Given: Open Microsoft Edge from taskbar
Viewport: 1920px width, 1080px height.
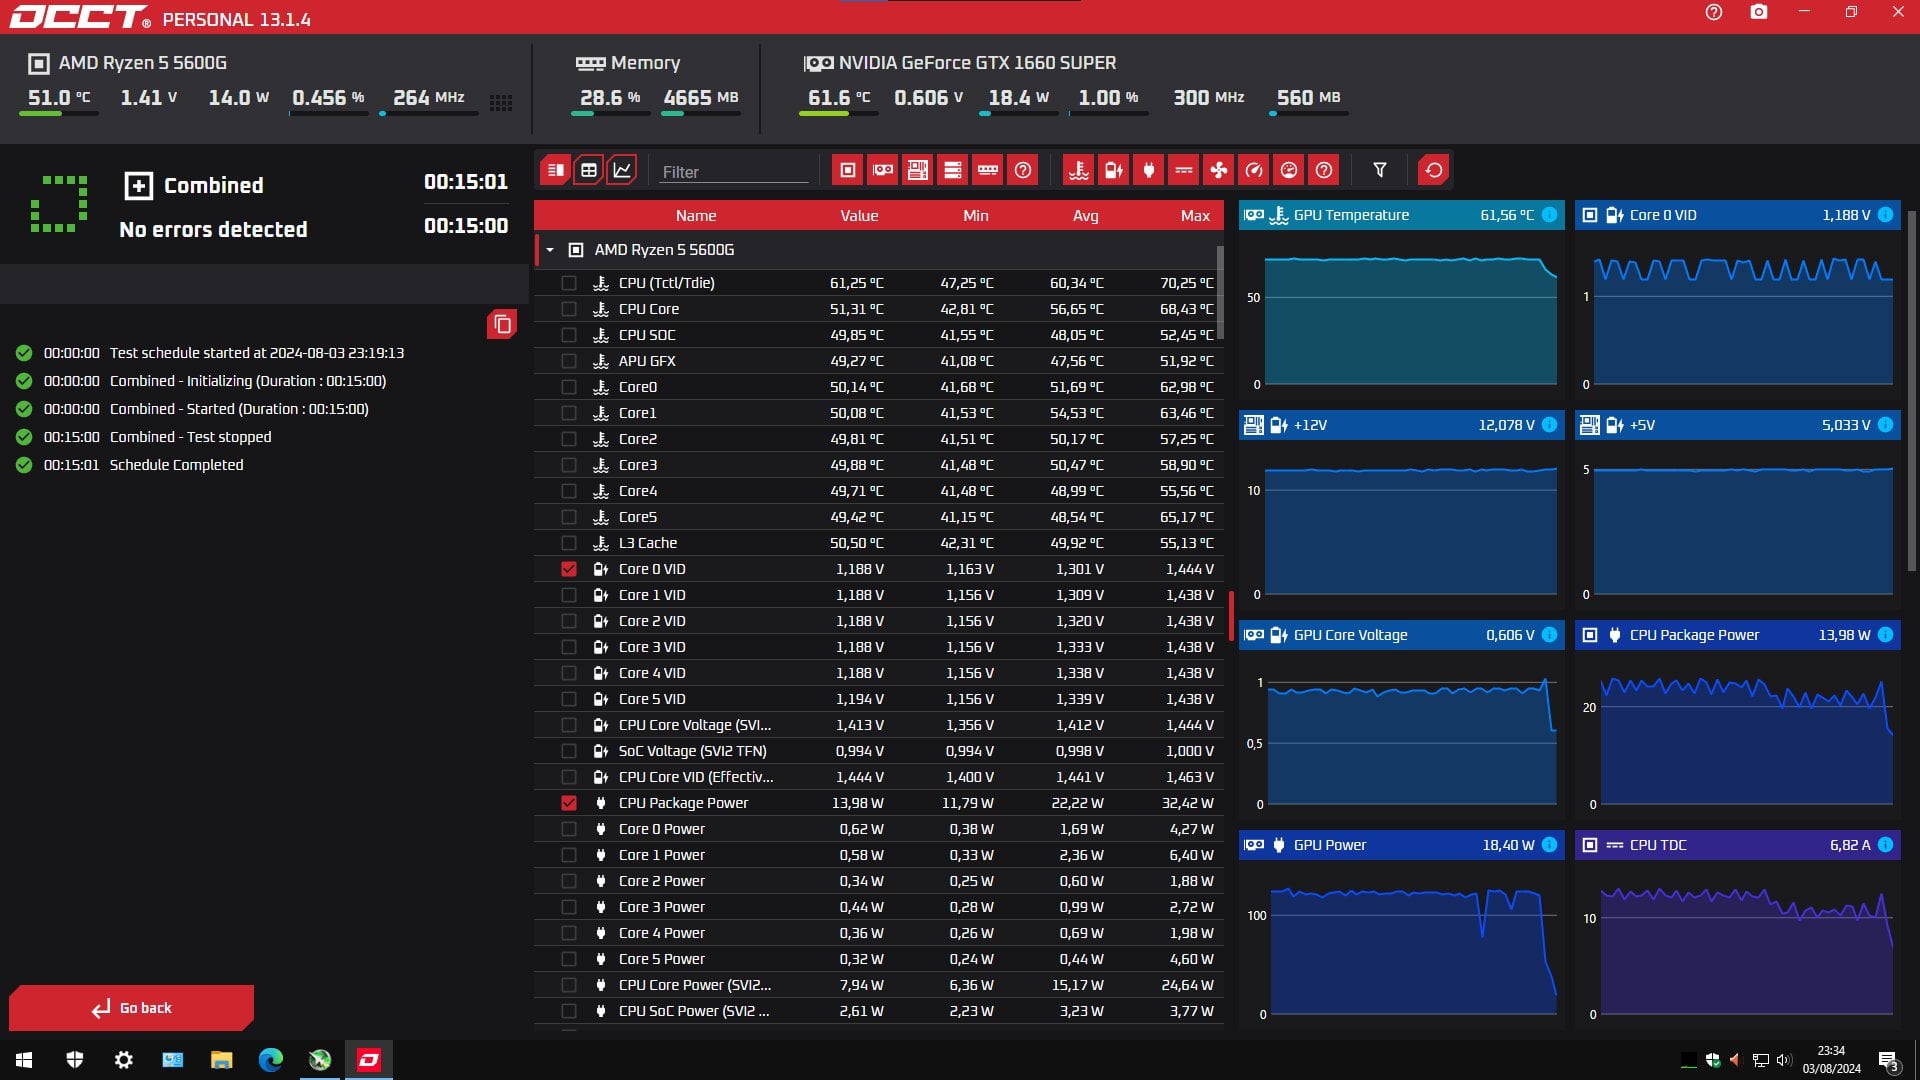Looking at the screenshot, I should pyautogui.click(x=270, y=1060).
